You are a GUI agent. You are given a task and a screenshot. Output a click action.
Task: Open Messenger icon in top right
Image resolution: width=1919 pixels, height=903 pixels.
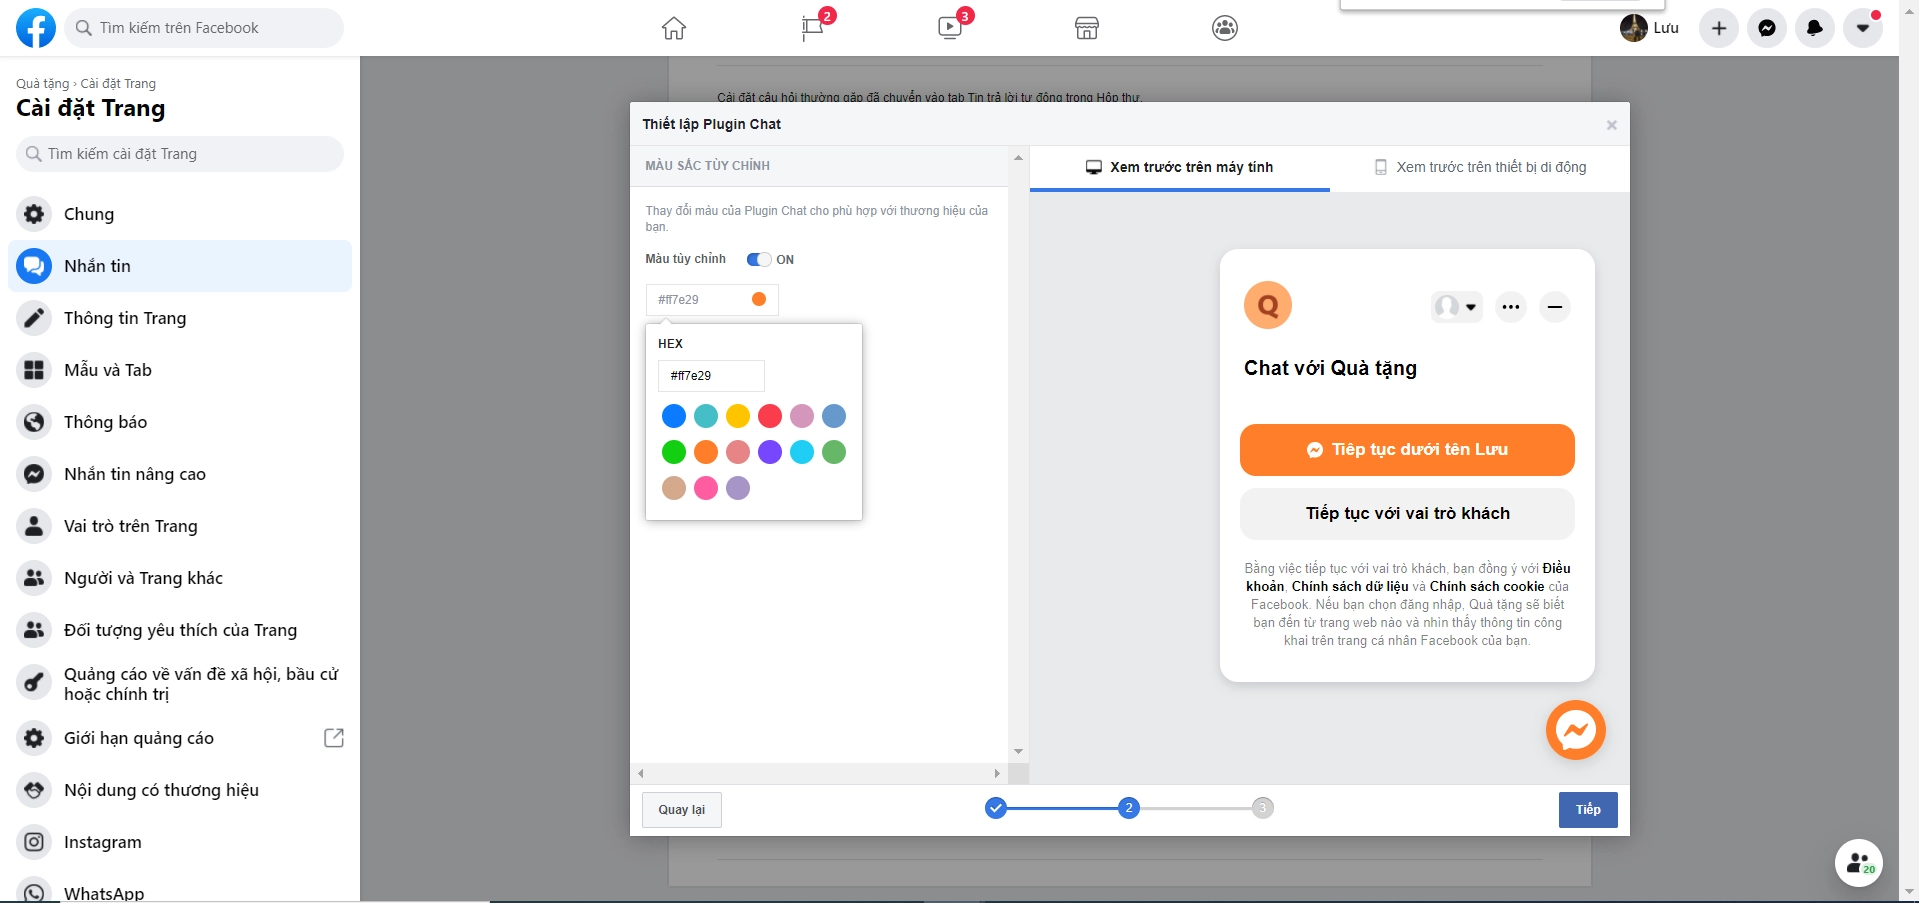(x=1767, y=28)
